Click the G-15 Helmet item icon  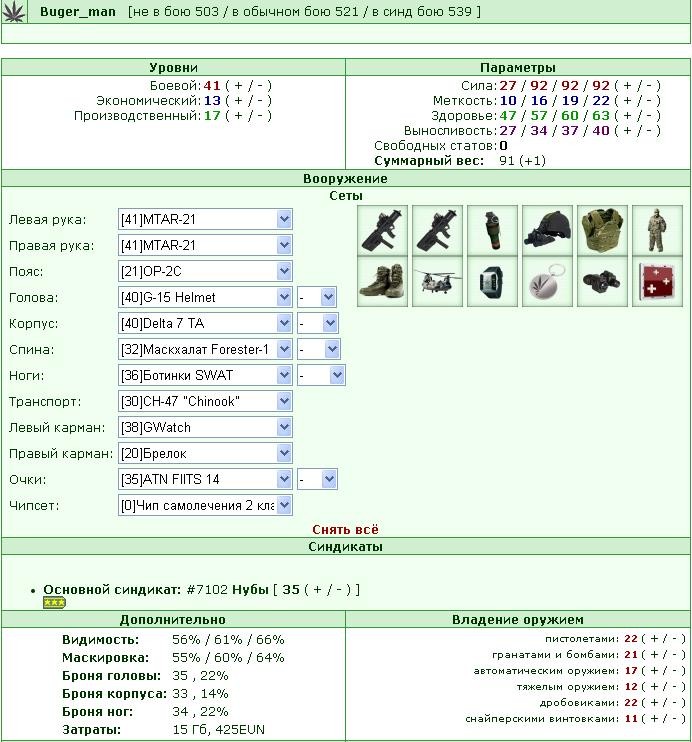547,230
